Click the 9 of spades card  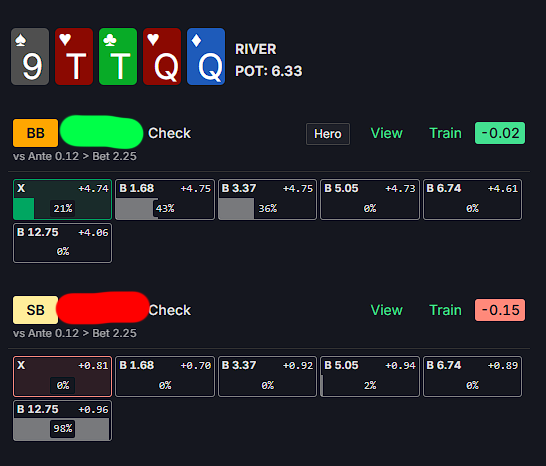30,56
